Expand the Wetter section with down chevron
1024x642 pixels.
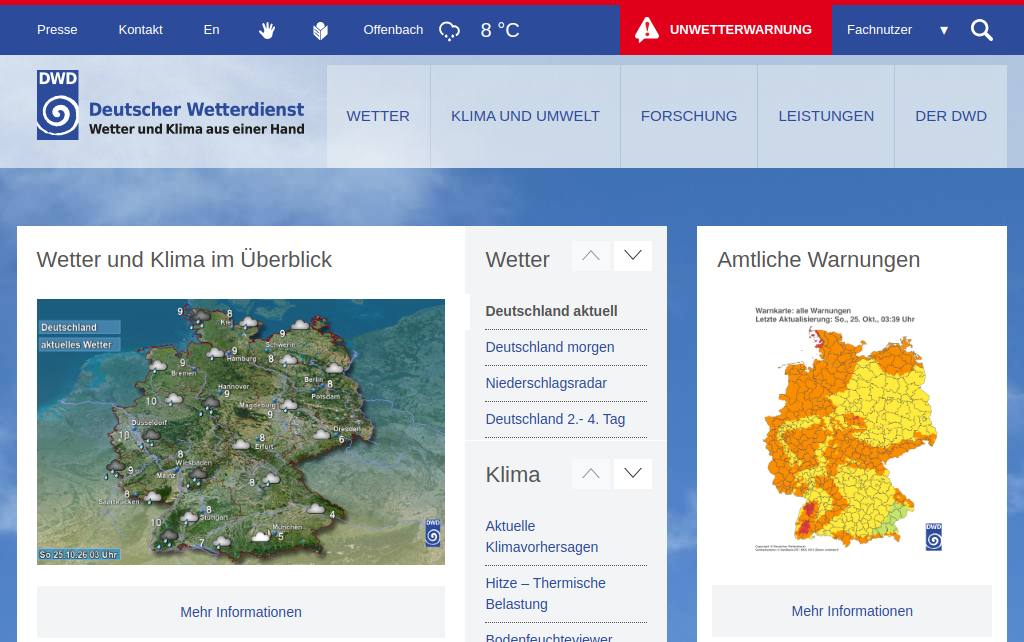click(x=633, y=255)
